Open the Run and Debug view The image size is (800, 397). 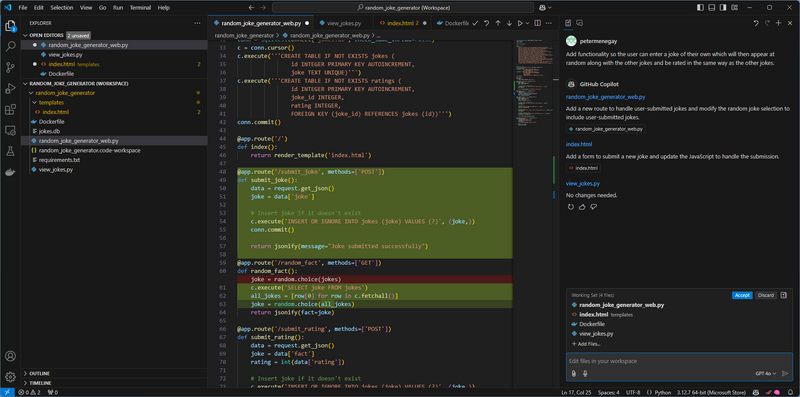tap(10, 88)
